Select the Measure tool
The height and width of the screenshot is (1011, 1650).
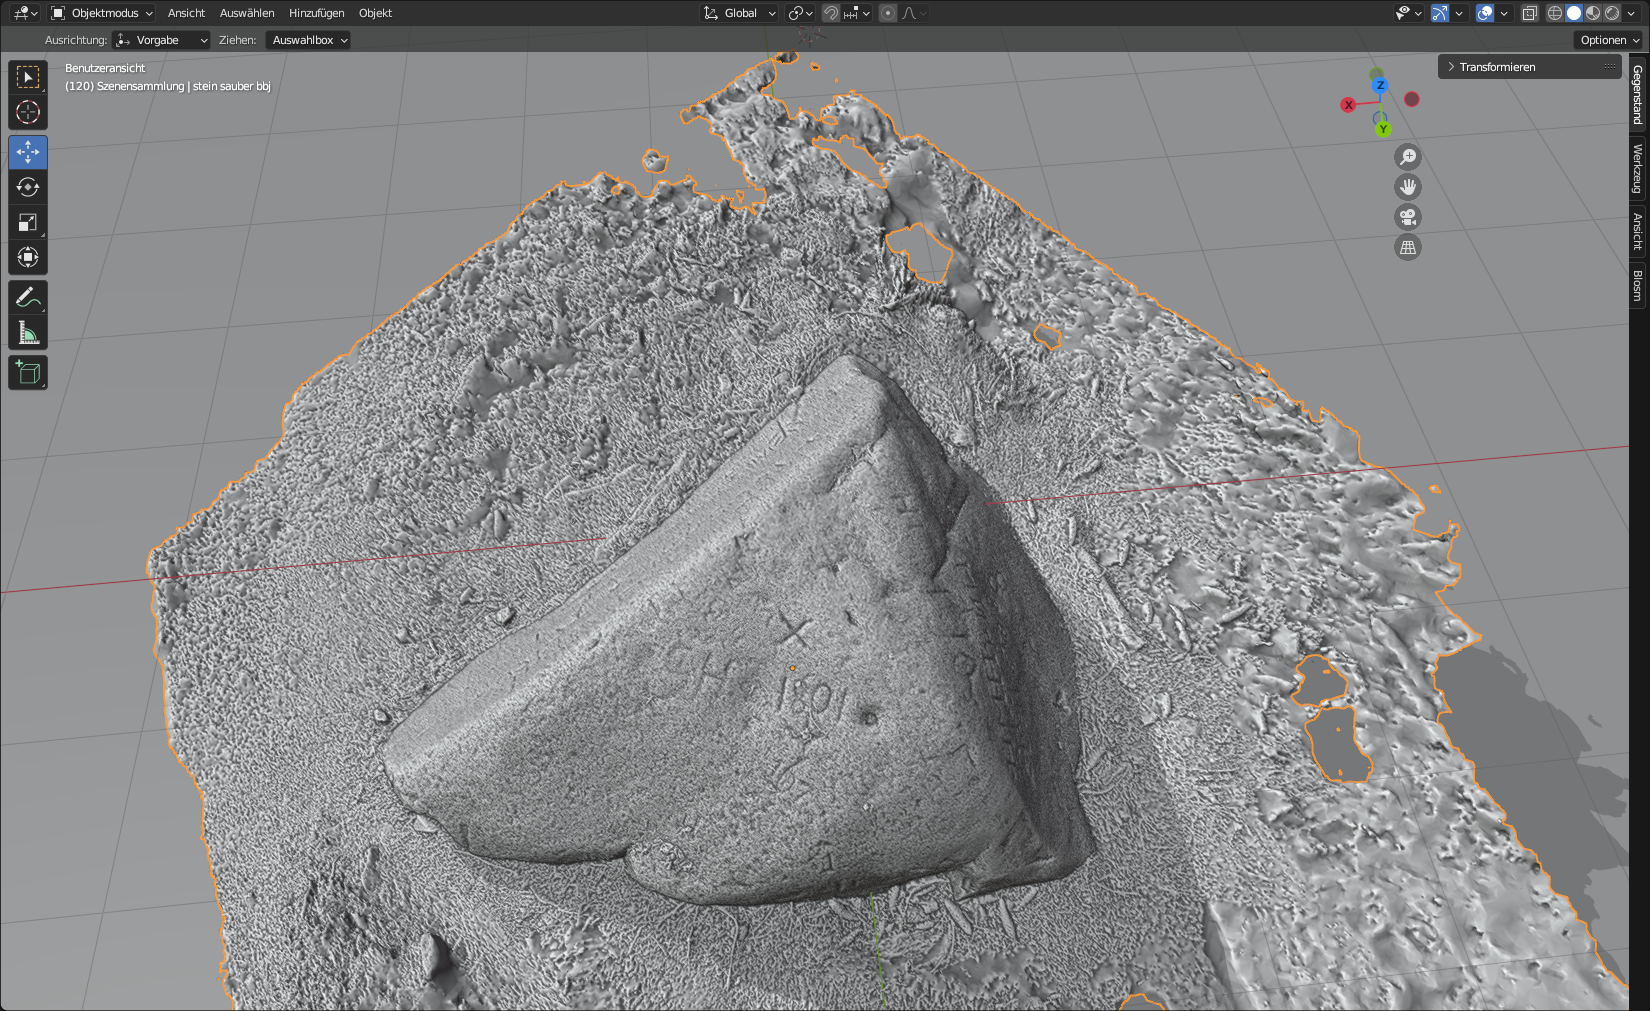click(28, 333)
